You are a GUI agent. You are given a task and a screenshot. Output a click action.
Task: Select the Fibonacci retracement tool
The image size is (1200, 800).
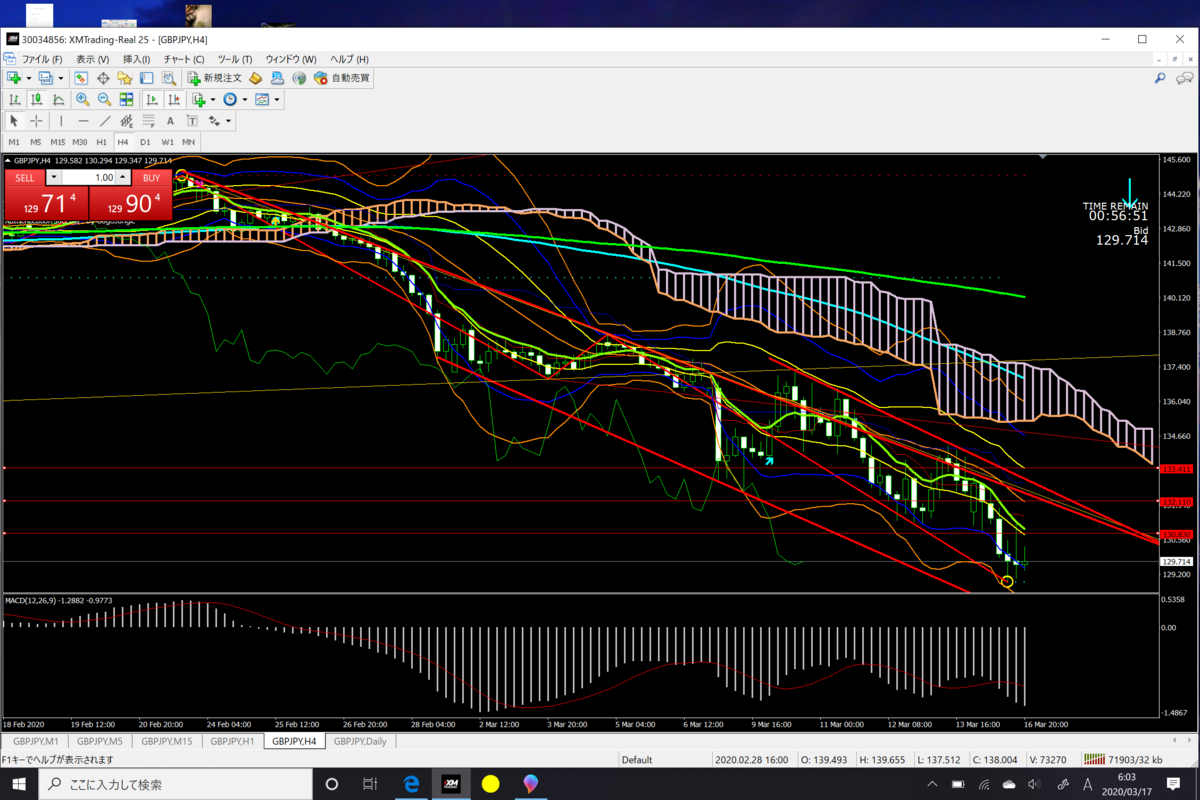pyautogui.click(x=147, y=121)
